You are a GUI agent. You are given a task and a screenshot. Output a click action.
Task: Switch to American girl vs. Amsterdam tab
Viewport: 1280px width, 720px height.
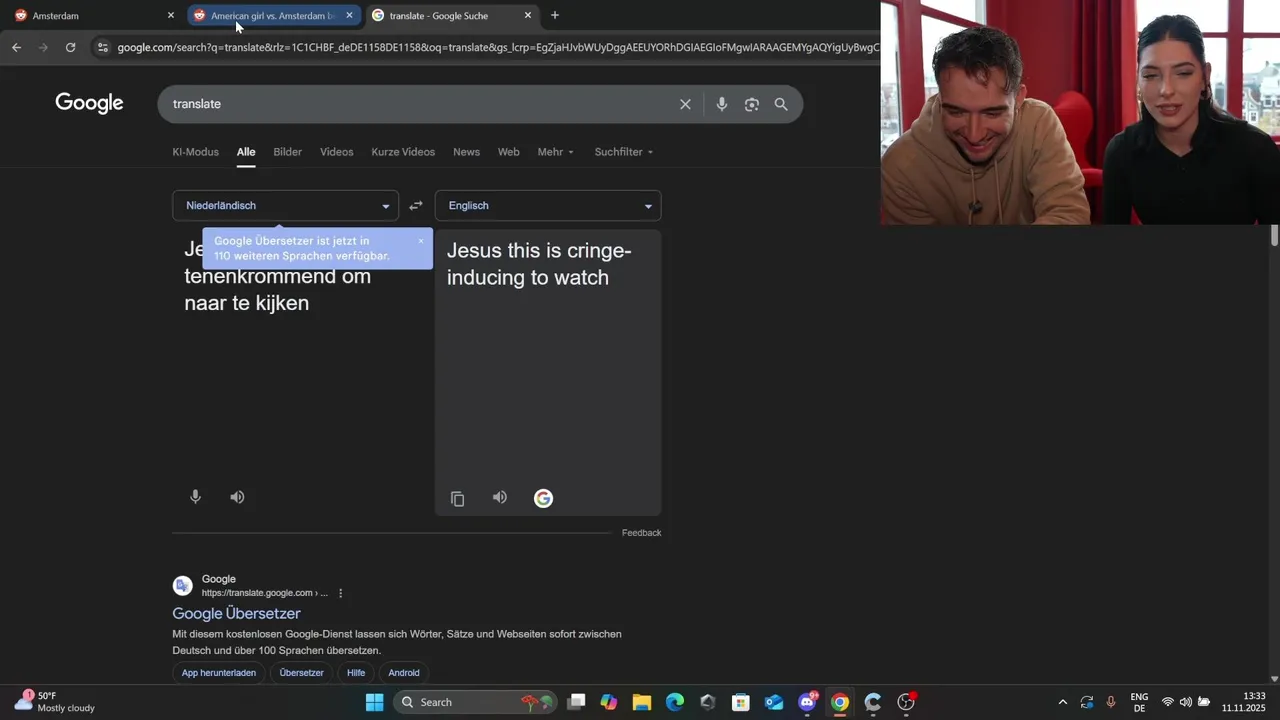click(273, 15)
